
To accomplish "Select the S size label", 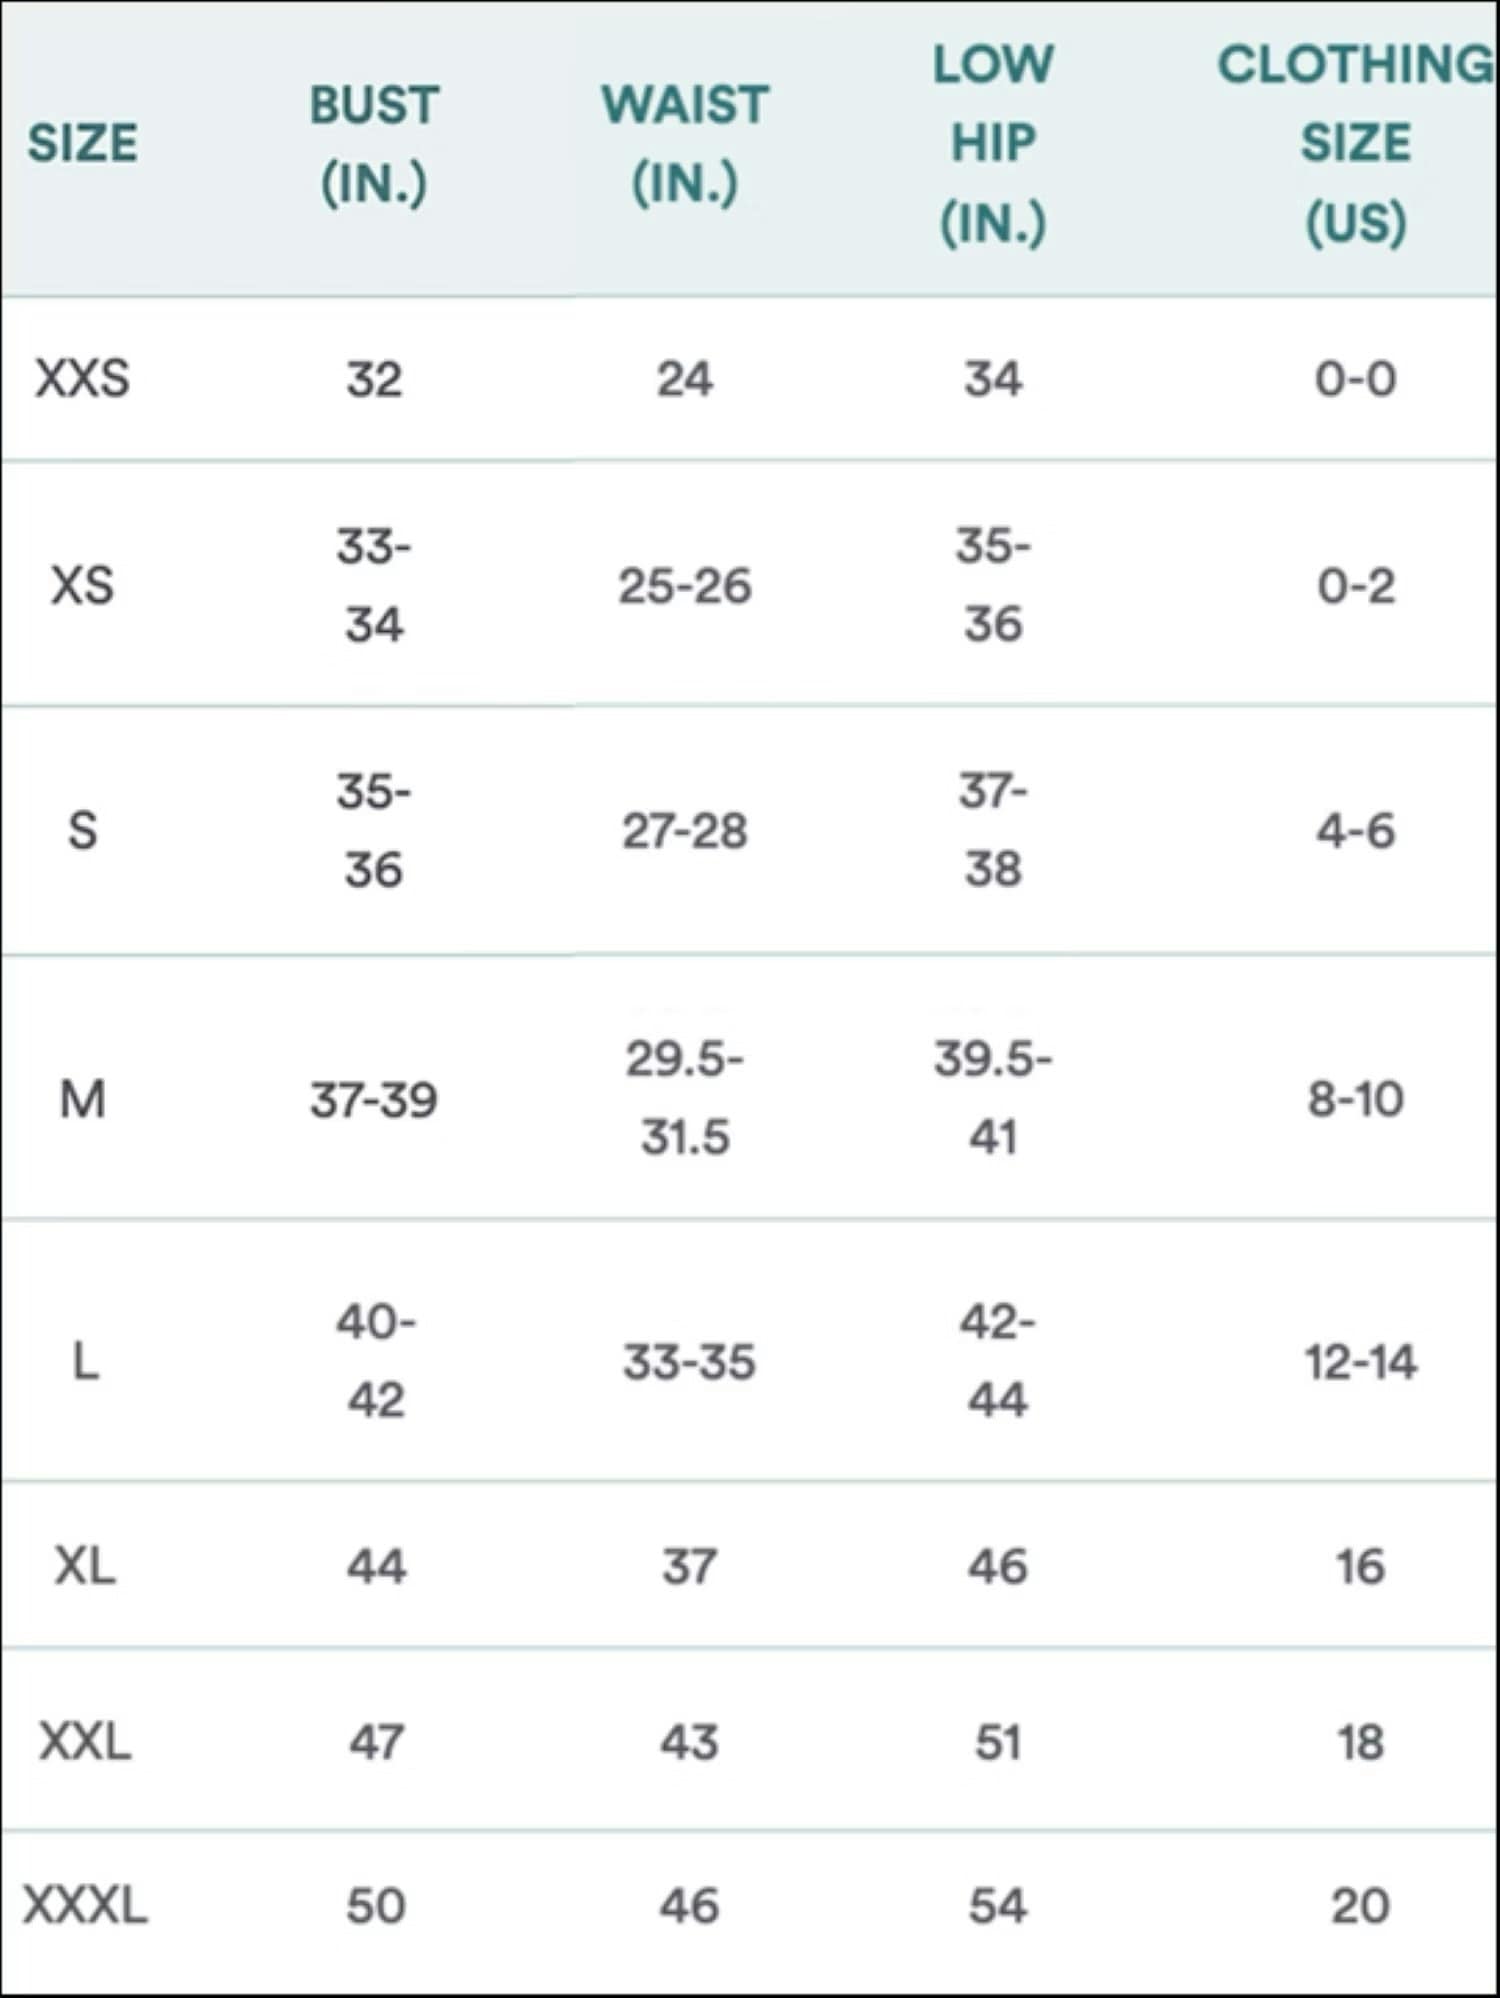I will pos(82,831).
